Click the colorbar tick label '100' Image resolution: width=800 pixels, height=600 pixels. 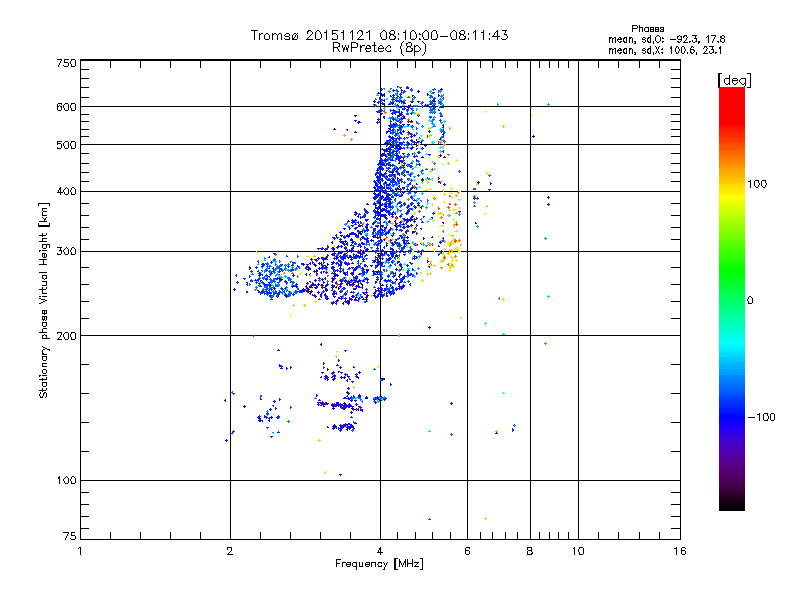(757, 184)
